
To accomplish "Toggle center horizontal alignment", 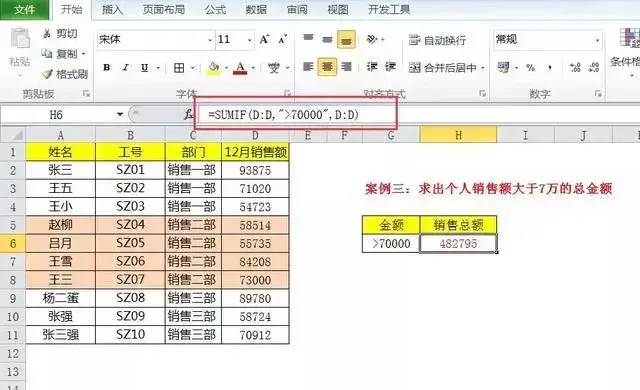I will click(x=327, y=66).
